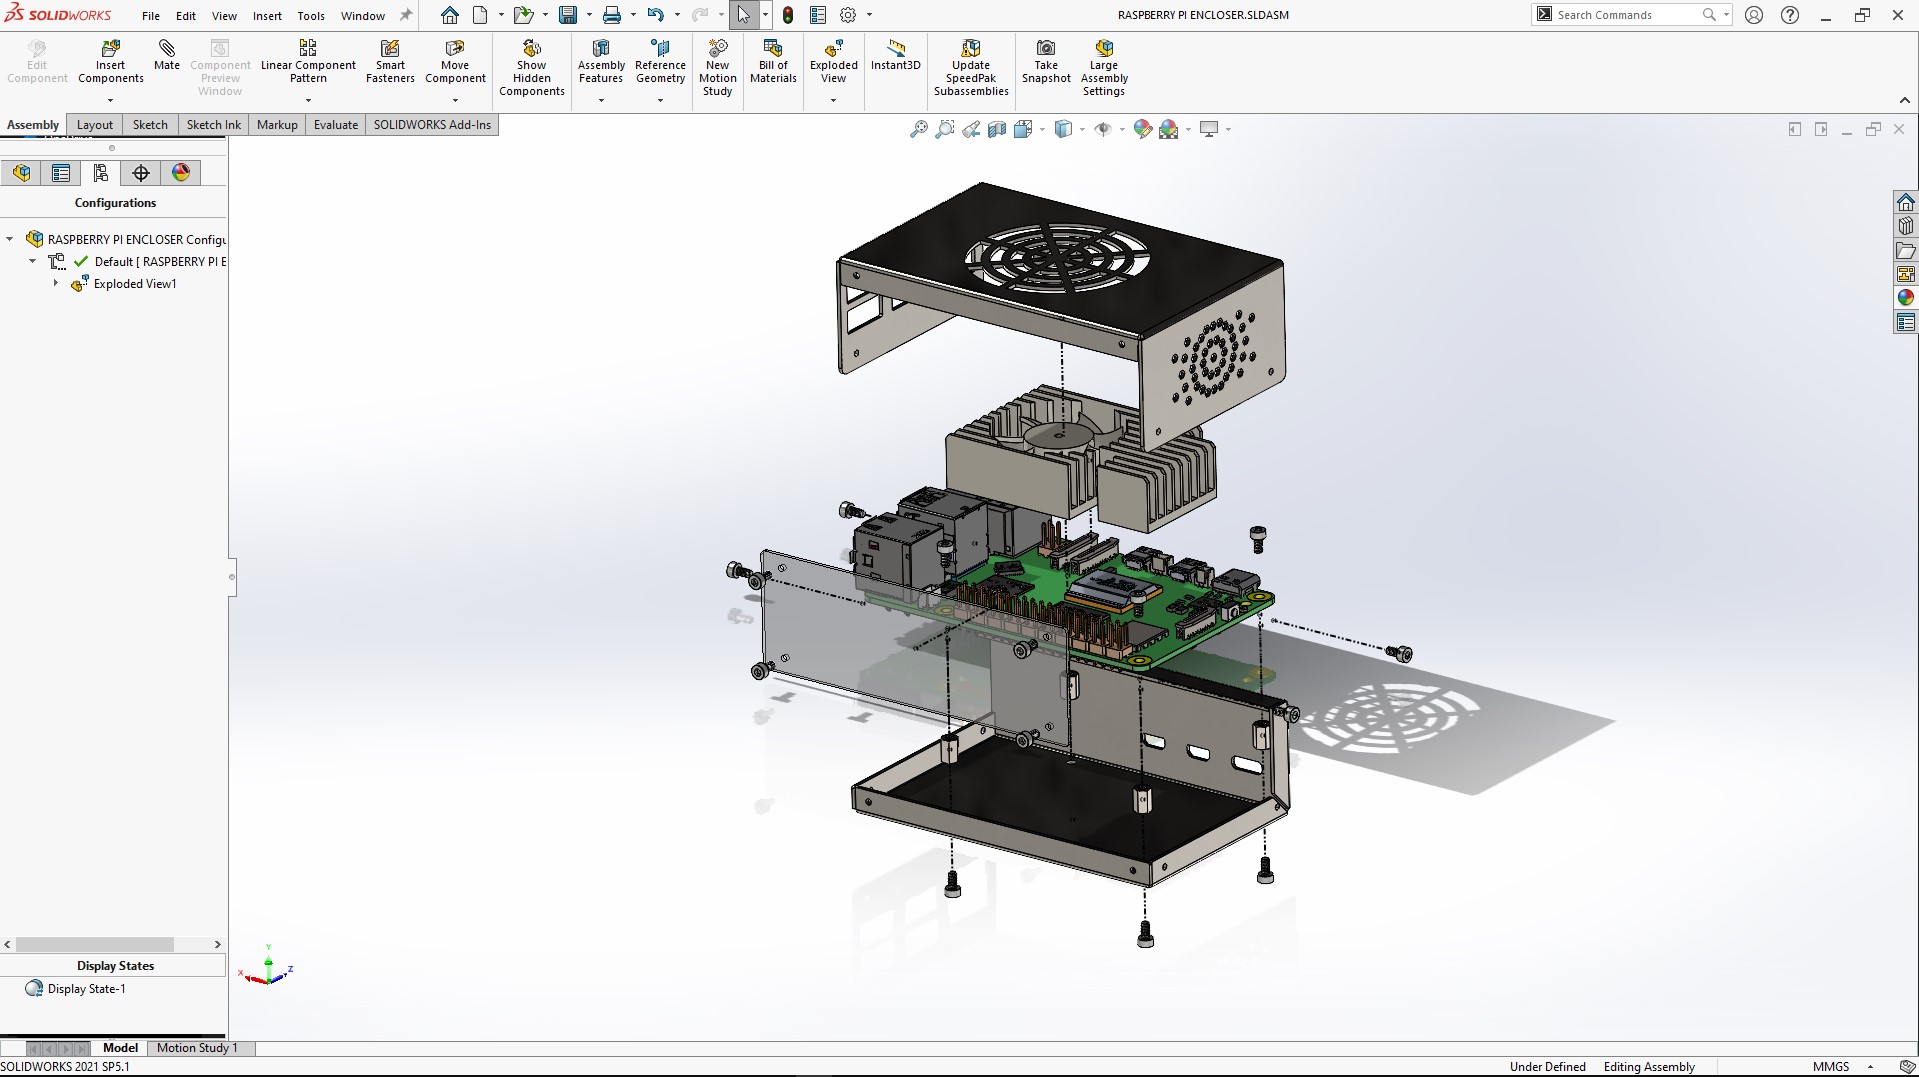Viewport: 1919px width, 1077px height.
Task: Open the Options gear icon
Action: tap(848, 15)
